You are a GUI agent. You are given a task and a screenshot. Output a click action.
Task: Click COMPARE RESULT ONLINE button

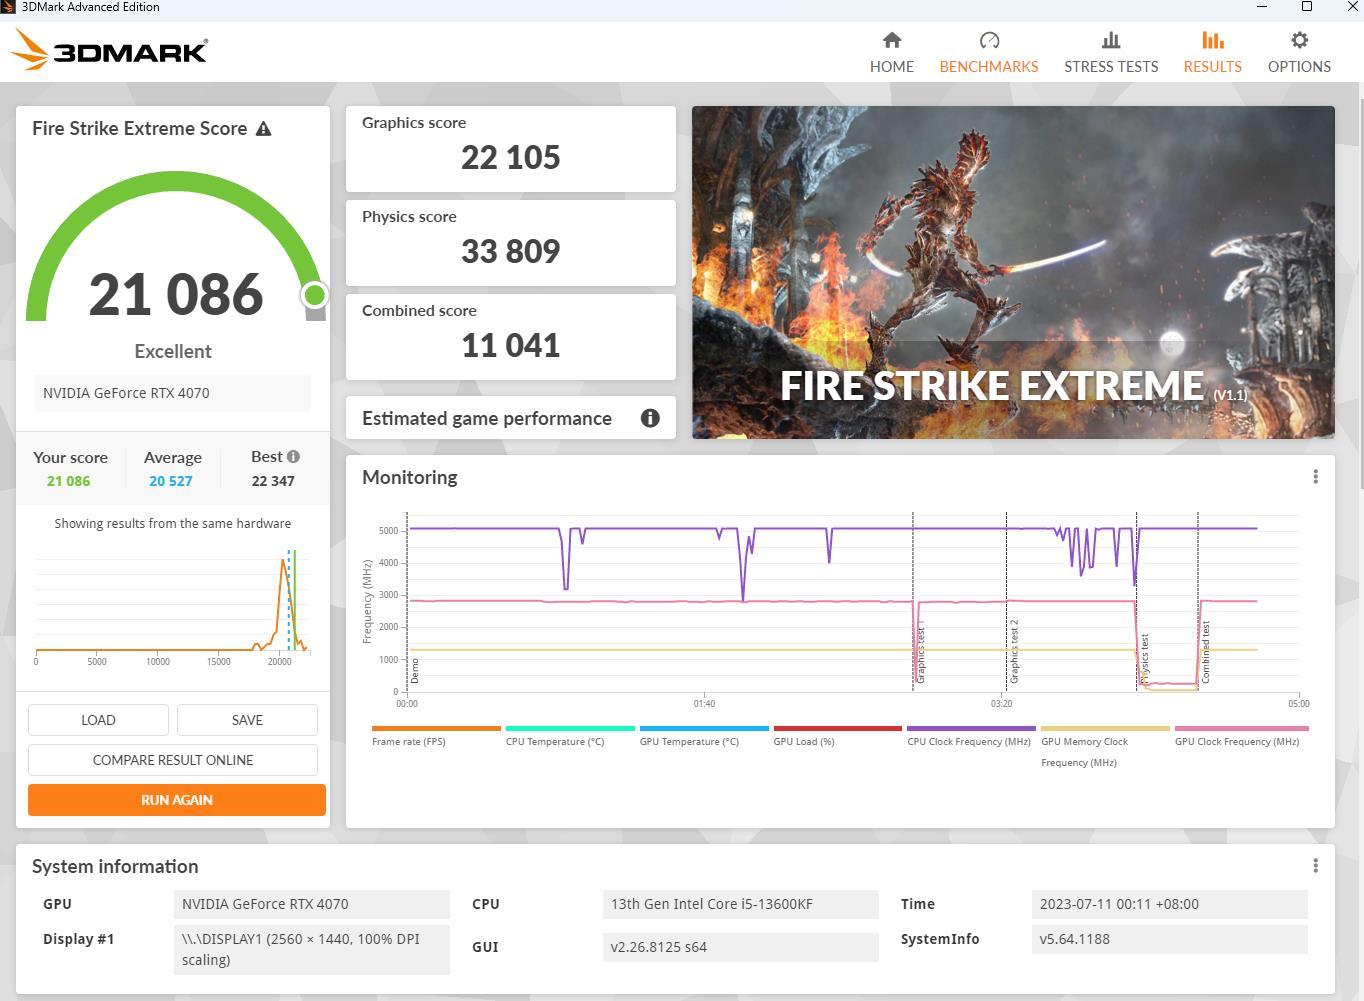point(173,760)
